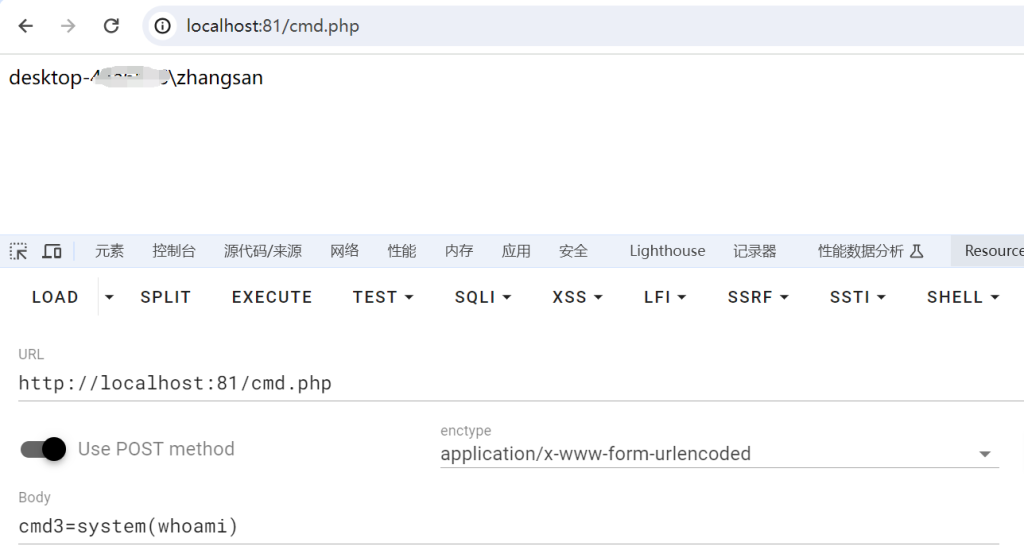Activate the DevTools inspect element picker icon
The height and width of the screenshot is (546, 1024).
point(18,251)
